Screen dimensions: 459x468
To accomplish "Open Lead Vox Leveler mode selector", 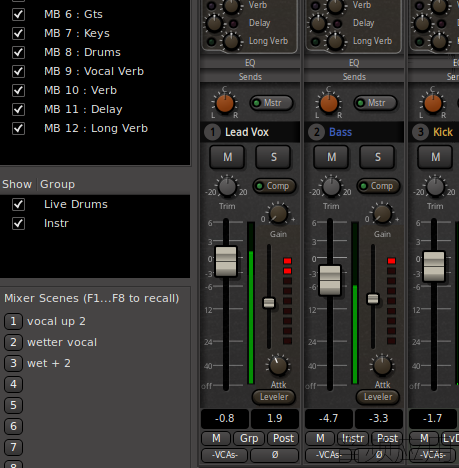I will [x=274, y=397].
